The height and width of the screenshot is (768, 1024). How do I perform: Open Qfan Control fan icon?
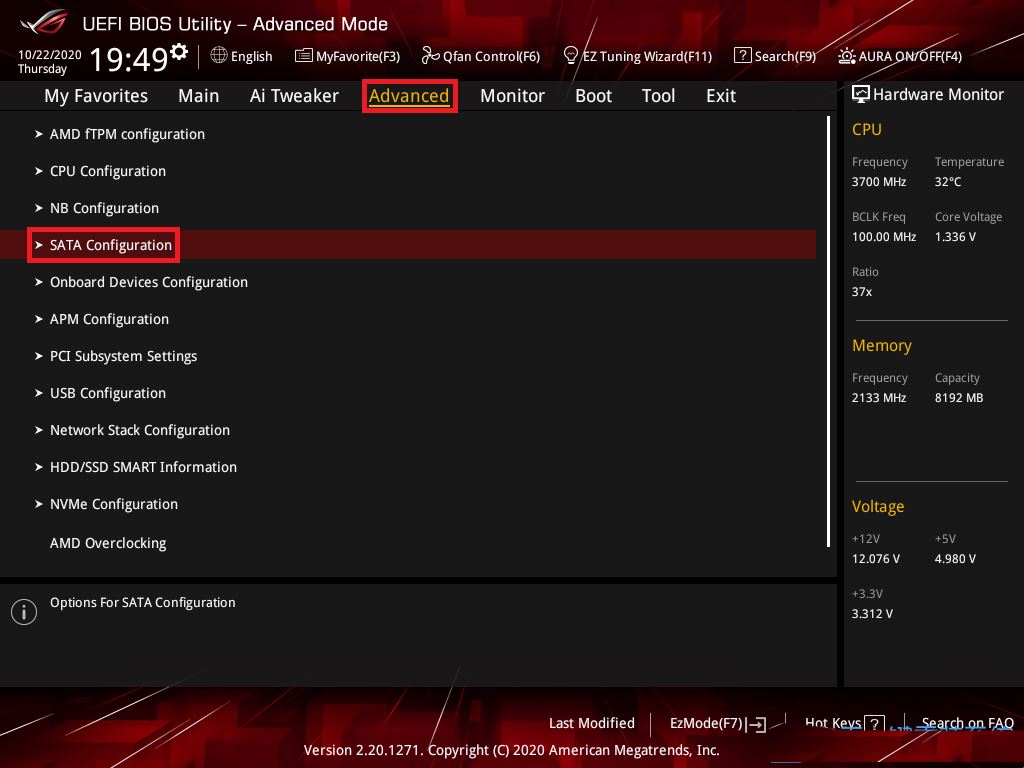click(430, 56)
